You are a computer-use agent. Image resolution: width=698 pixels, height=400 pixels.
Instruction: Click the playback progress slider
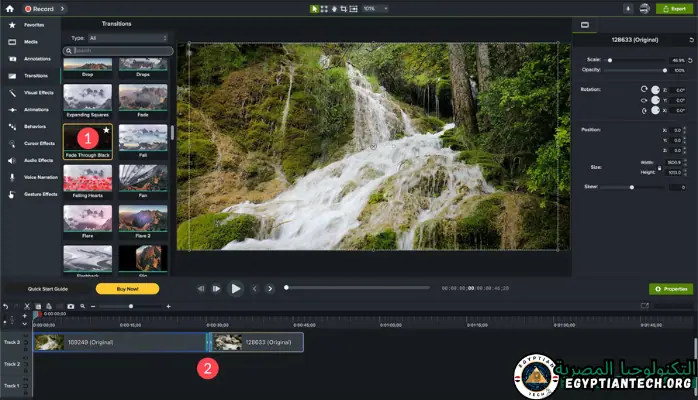[x=357, y=288]
